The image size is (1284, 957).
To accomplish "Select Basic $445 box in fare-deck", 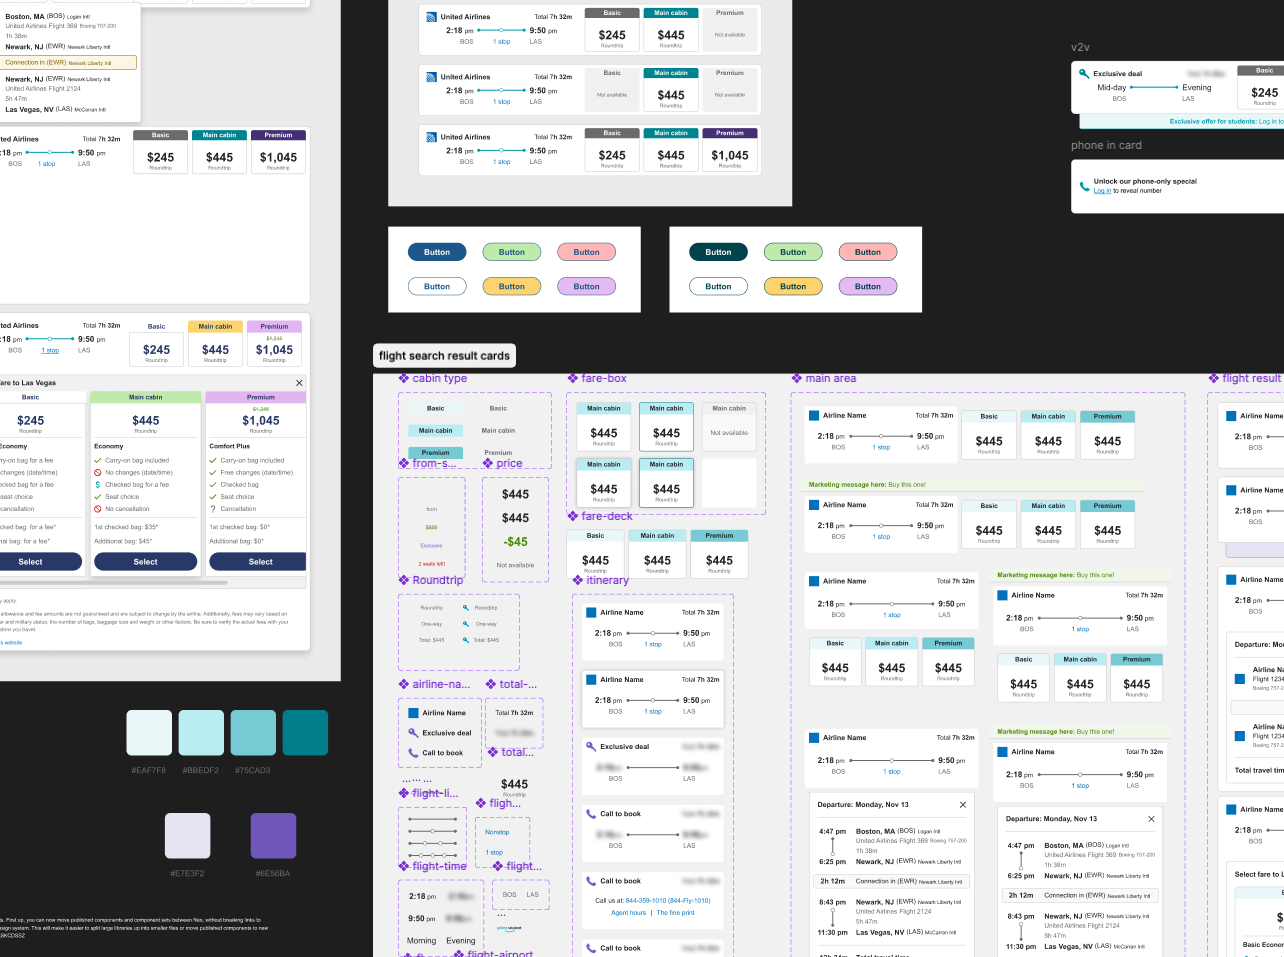I will (x=595, y=554).
